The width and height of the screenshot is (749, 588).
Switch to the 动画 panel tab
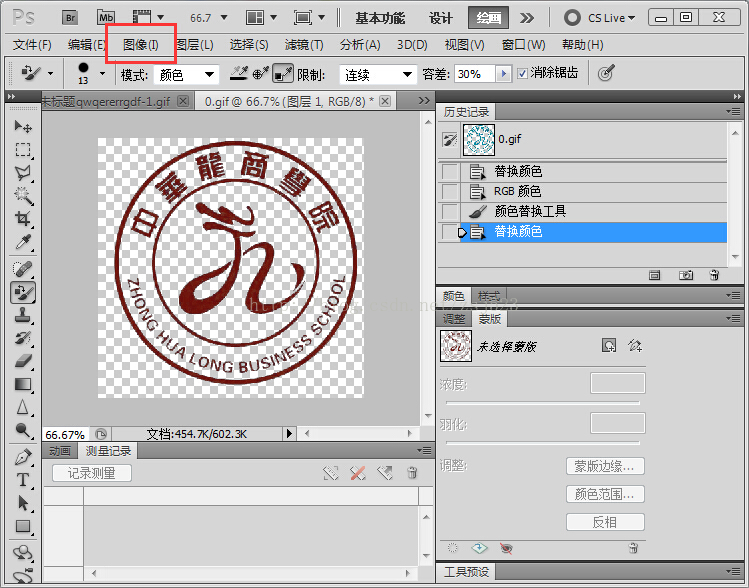(60, 451)
